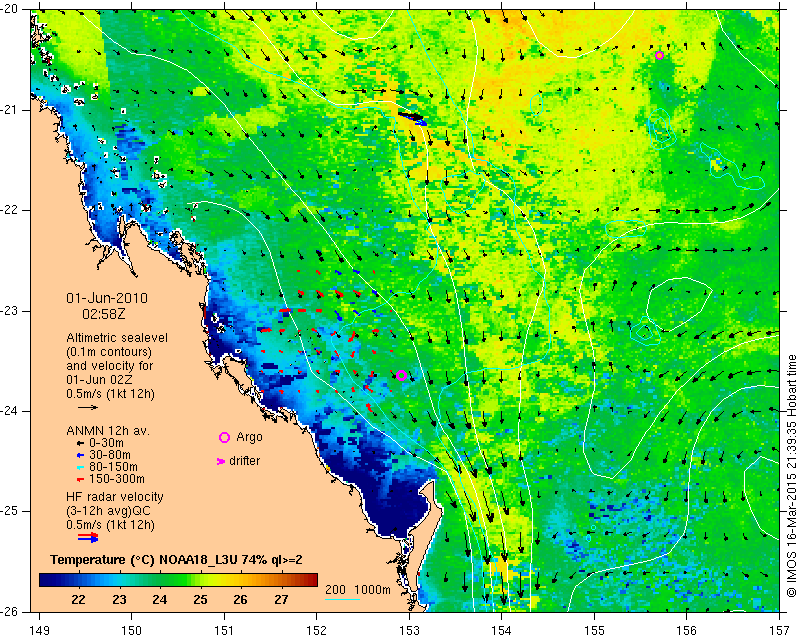This screenshot has height=640, width=800.
Task: Click the blue 30-80m arrow legend icon
Action: pyautogui.click(x=80, y=455)
